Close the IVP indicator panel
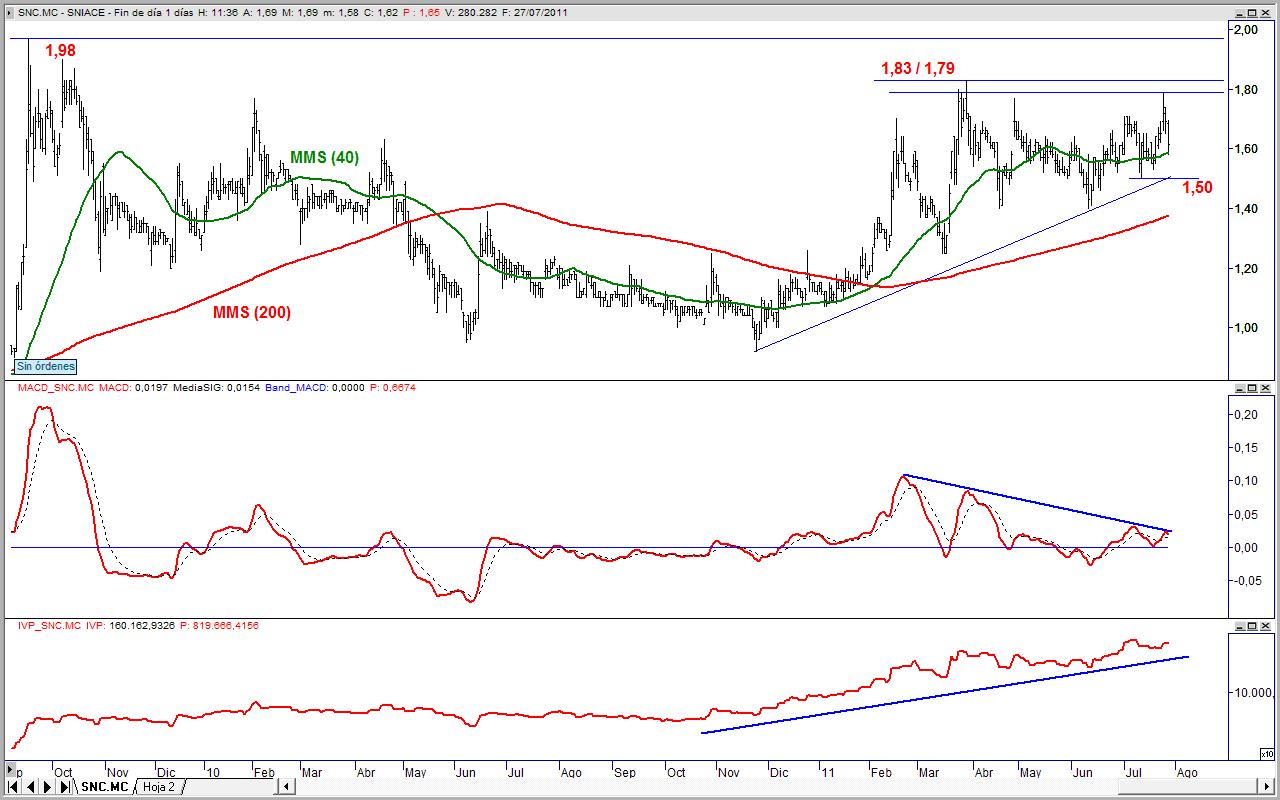The image size is (1280, 800). pyautogui.click(x=1265, y=626)
